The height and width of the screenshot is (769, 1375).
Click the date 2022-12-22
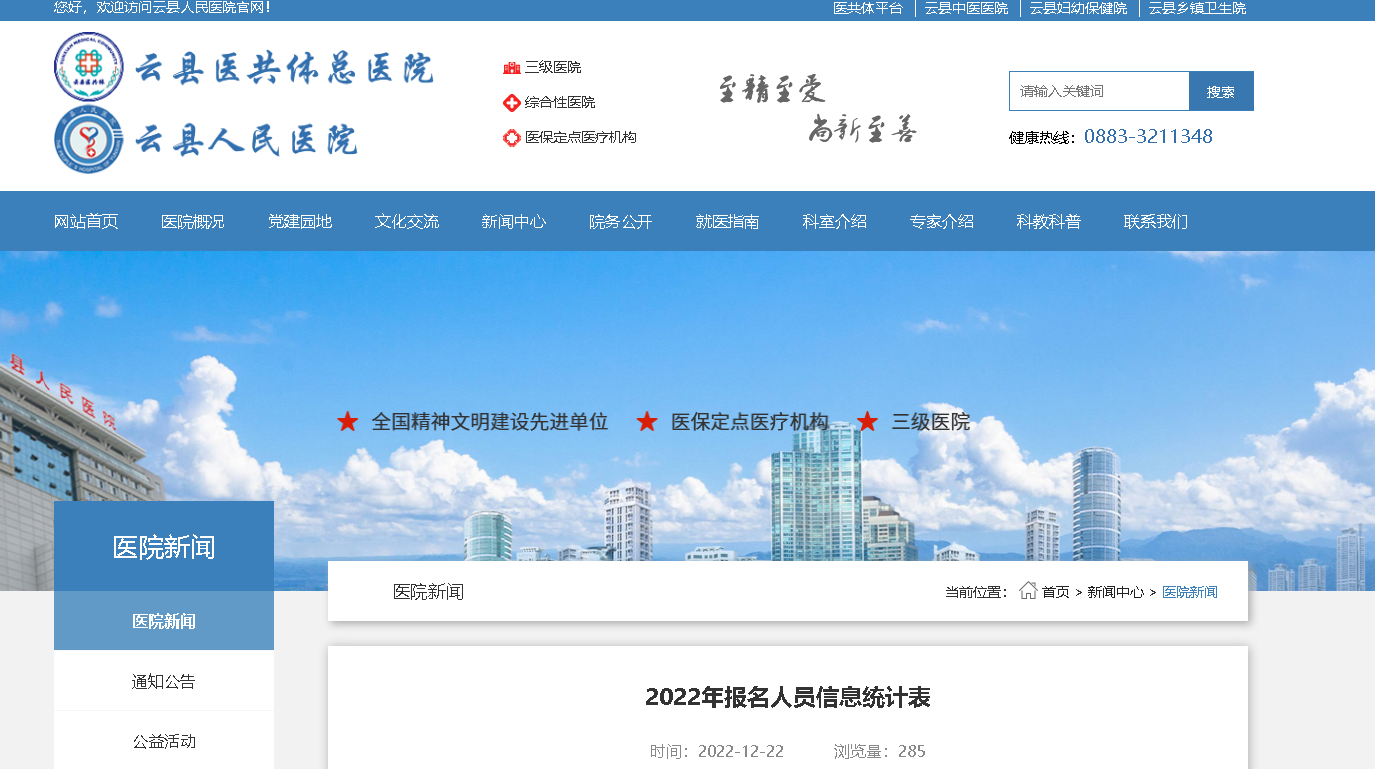[x=741, y=751]
